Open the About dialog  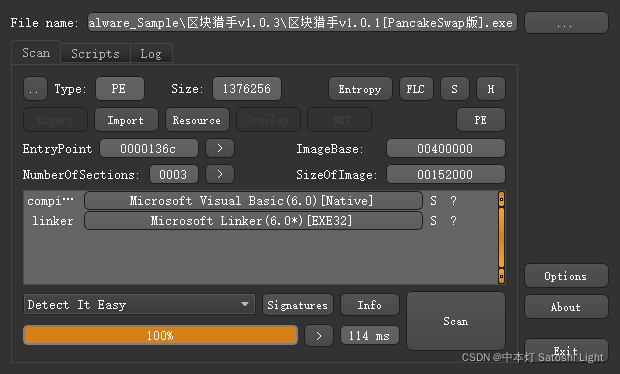click(566, 307)
